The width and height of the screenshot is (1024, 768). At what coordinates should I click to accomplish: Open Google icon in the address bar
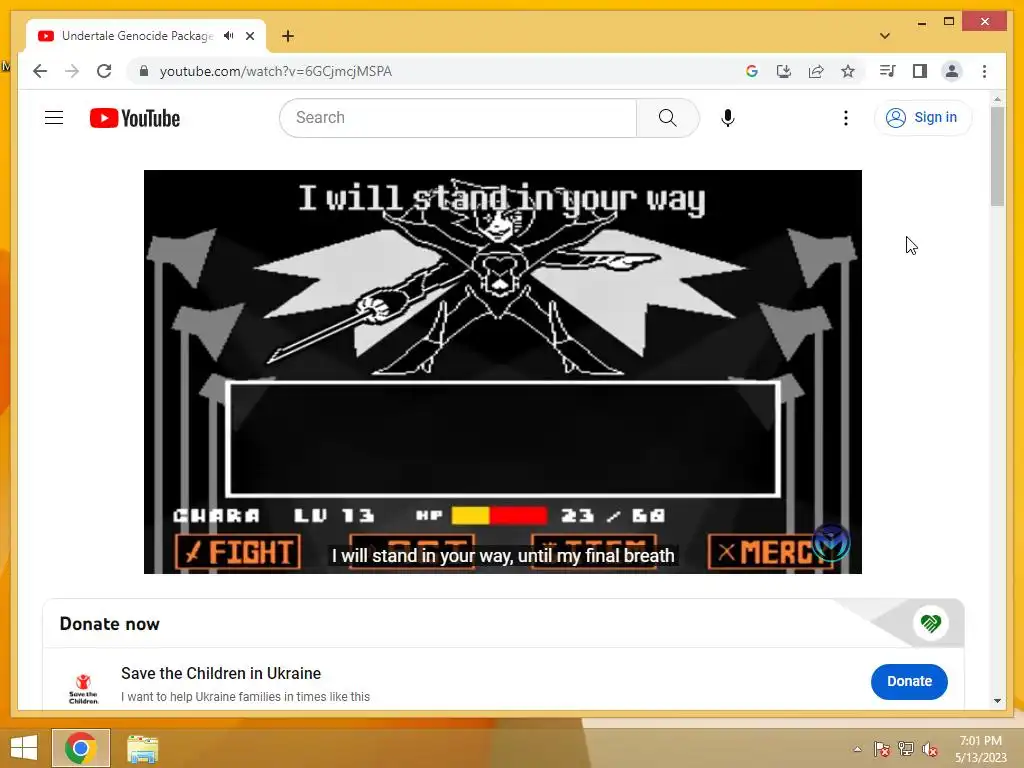(752, 71)
